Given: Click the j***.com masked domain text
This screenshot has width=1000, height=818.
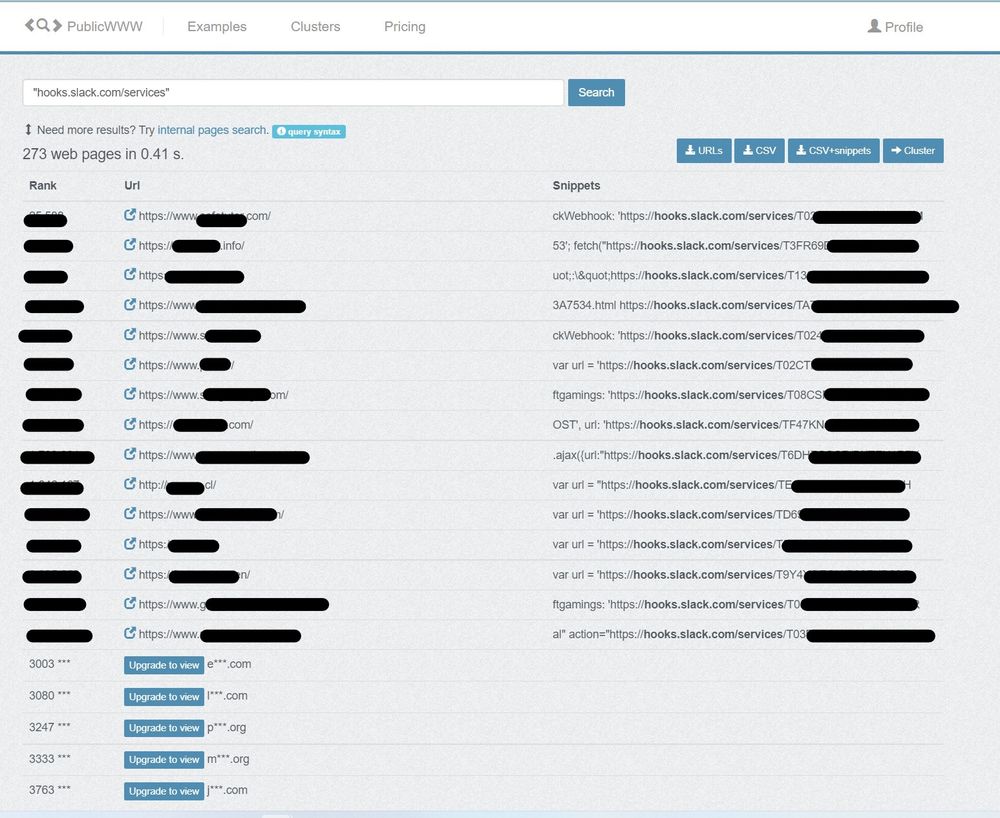Looking at the screenshot, I should coord(227,790).
